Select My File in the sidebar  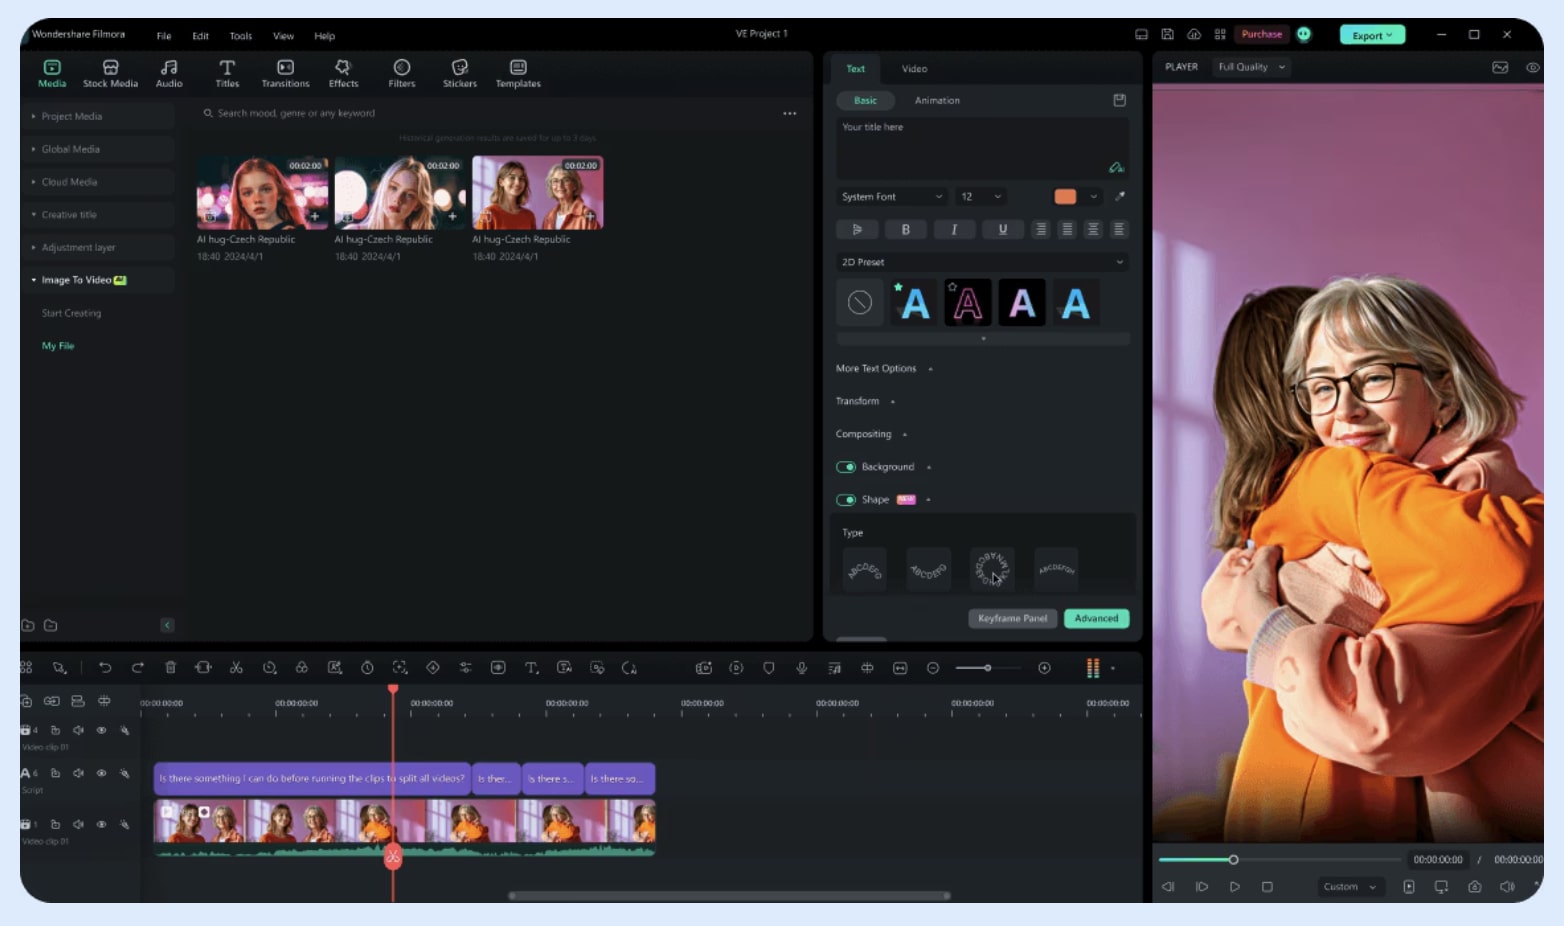[58, 346]
